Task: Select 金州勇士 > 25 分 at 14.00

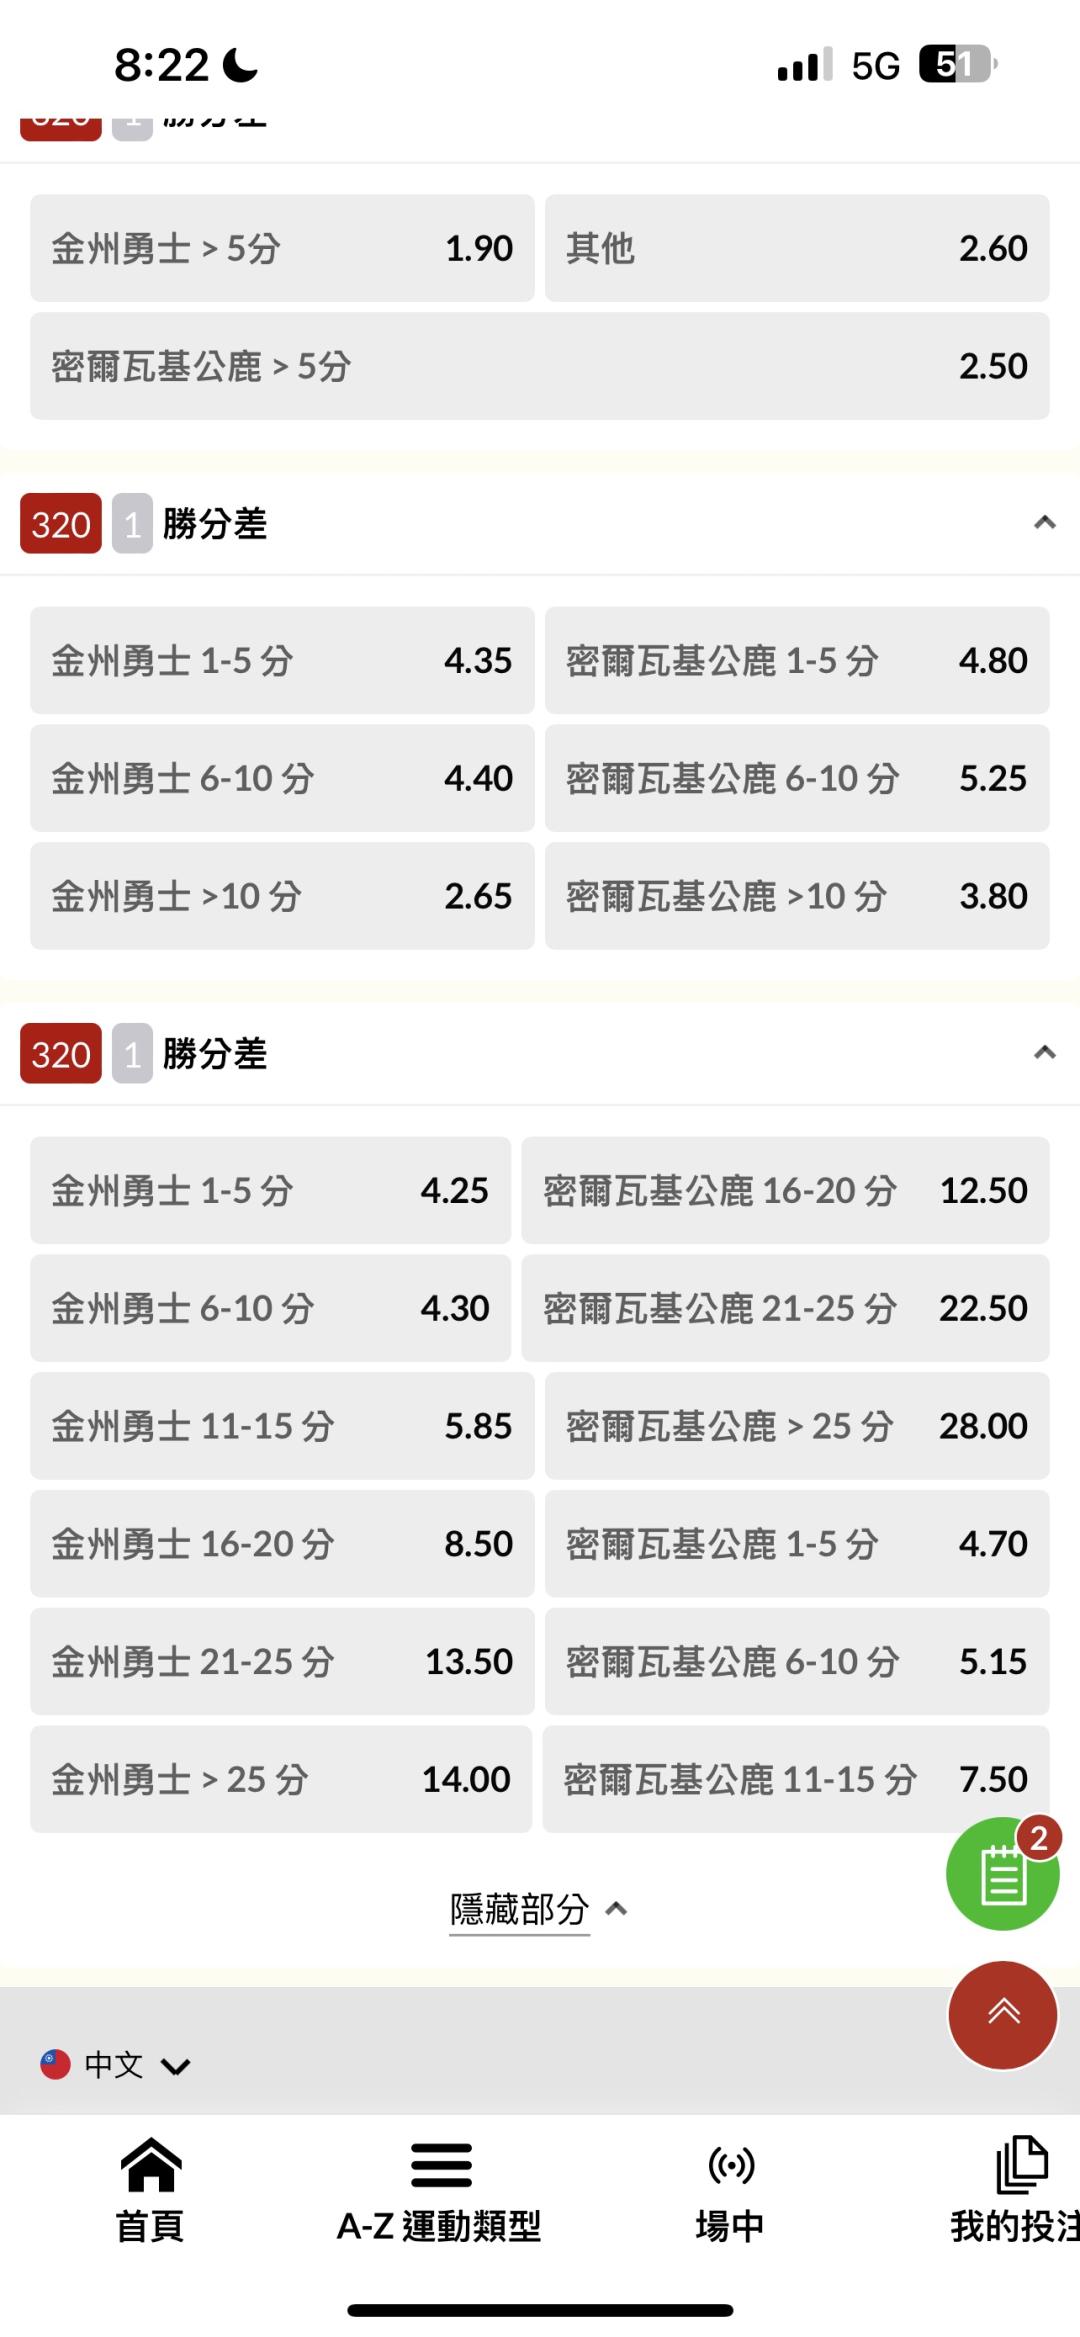Action: pyautogui.click(x=281, y=1779)
